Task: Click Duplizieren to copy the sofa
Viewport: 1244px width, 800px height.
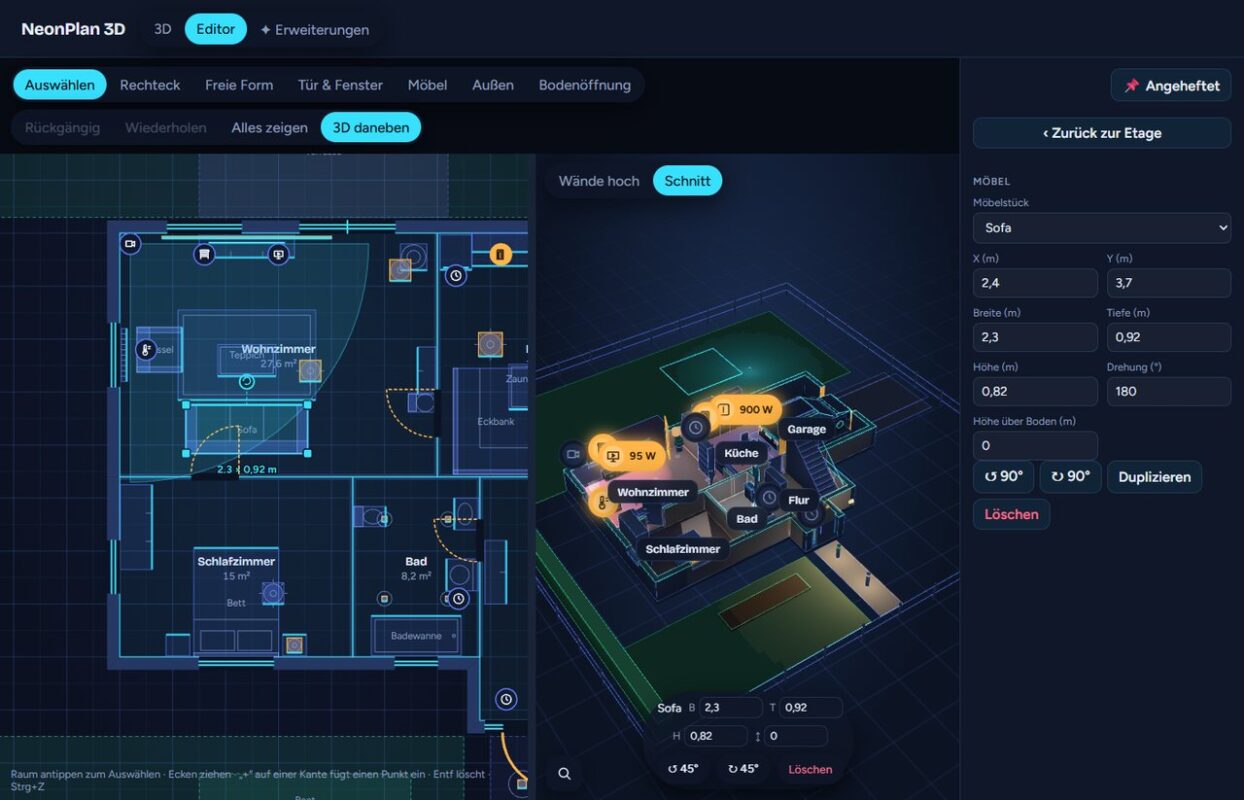Action: pos(1155,477)
